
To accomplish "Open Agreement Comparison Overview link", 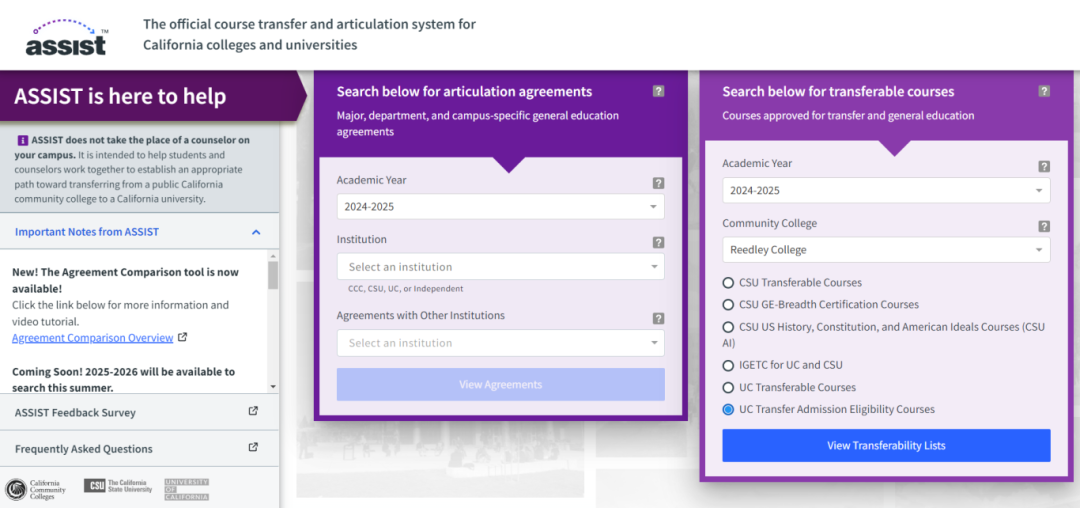I will click(x=92, y=337).
